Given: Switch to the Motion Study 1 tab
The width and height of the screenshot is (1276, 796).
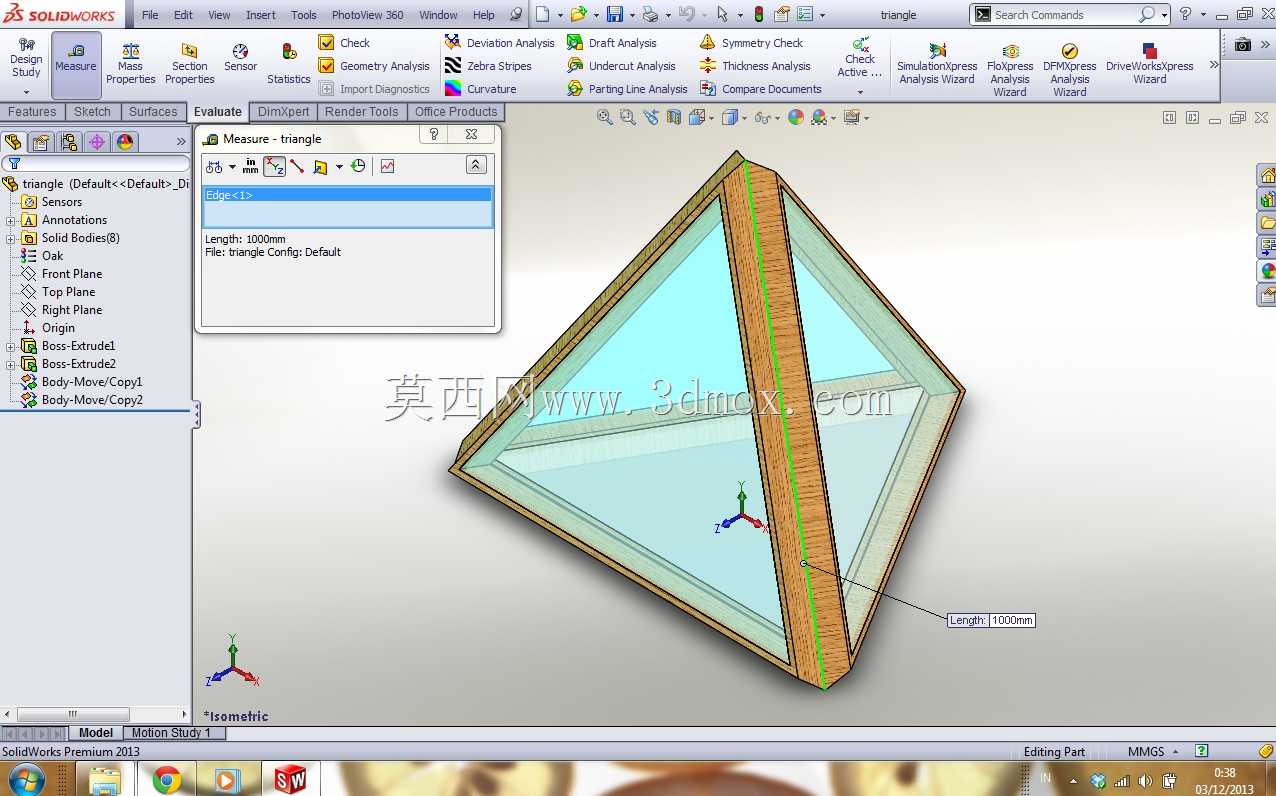Looking at the screenshot, I should [171, 733].
